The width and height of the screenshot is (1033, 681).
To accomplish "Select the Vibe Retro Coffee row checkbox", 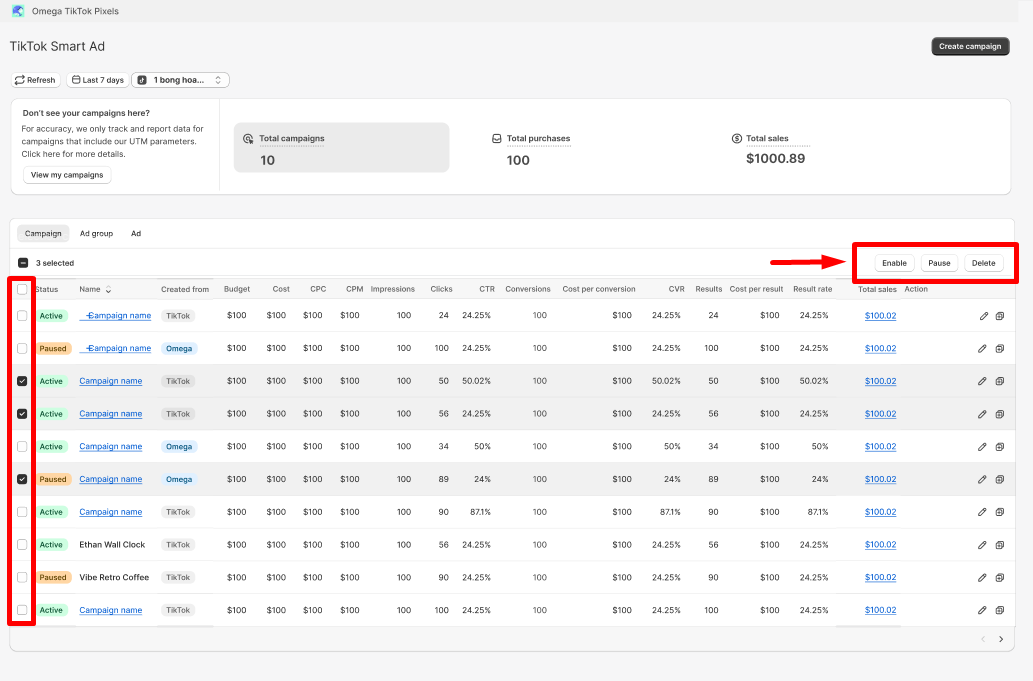I will (x=22, y=577).
